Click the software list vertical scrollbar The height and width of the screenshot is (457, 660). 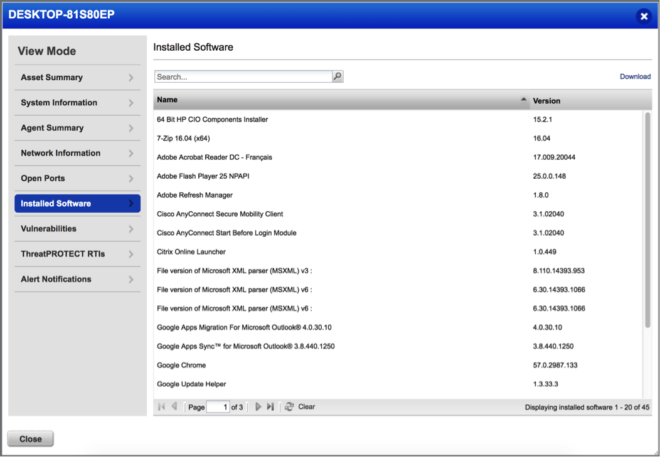[x=647, y=219]
